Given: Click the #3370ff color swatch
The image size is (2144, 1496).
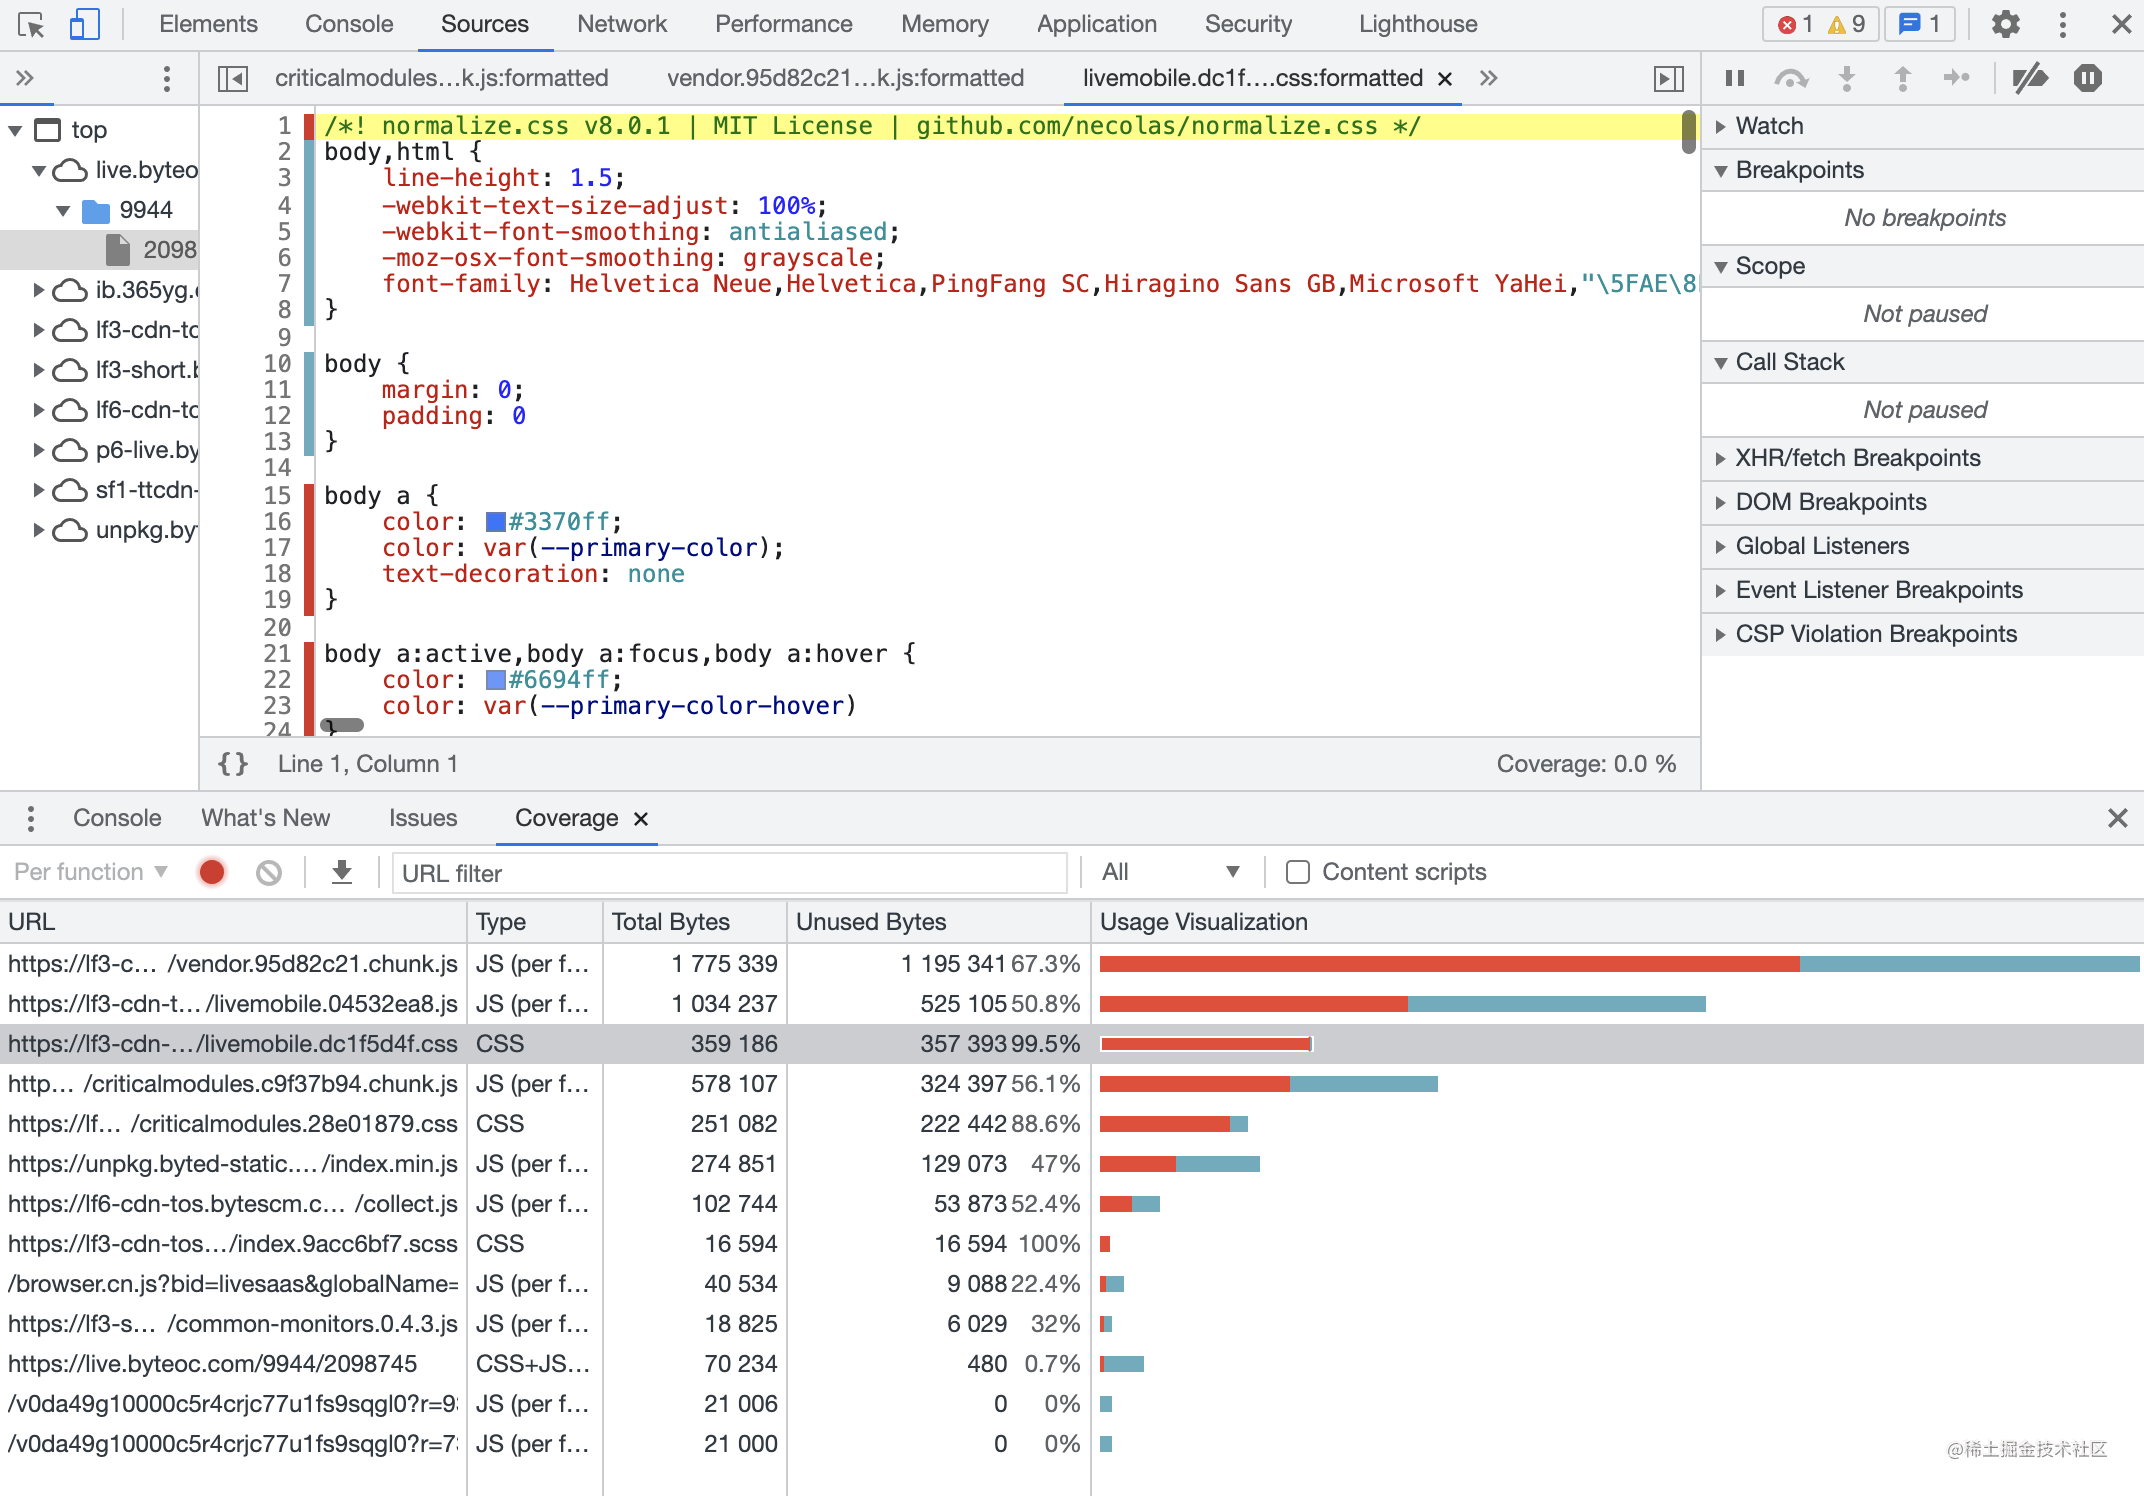Looking at the screenshot, I should [x=495, y=522].
